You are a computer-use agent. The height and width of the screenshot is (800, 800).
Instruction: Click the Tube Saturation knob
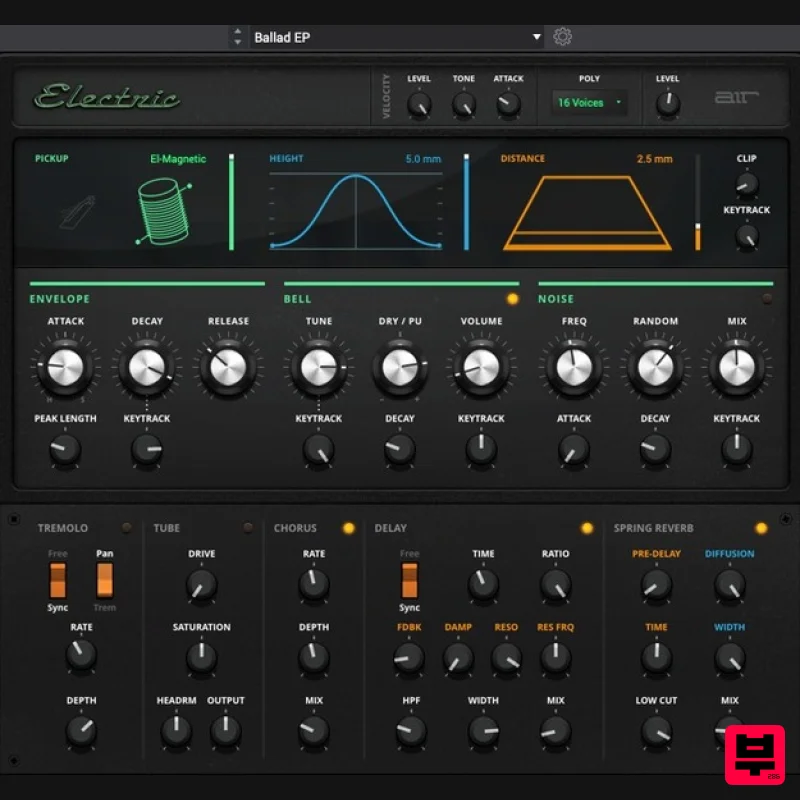point(202,657)
